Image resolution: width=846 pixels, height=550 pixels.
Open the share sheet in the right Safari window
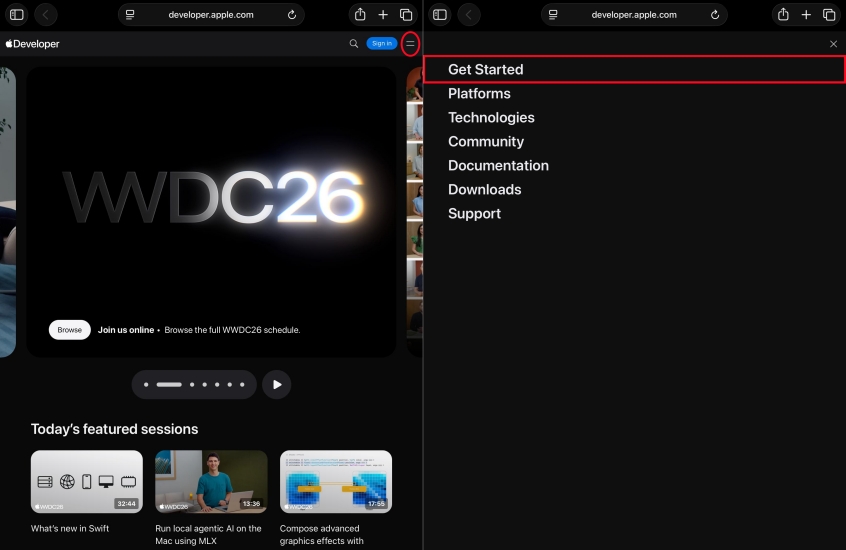pos(783,15)
